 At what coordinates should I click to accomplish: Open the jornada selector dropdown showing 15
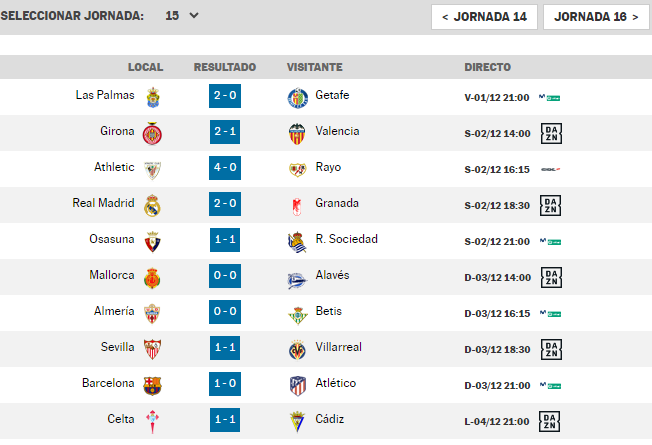(x=182, y=16)
